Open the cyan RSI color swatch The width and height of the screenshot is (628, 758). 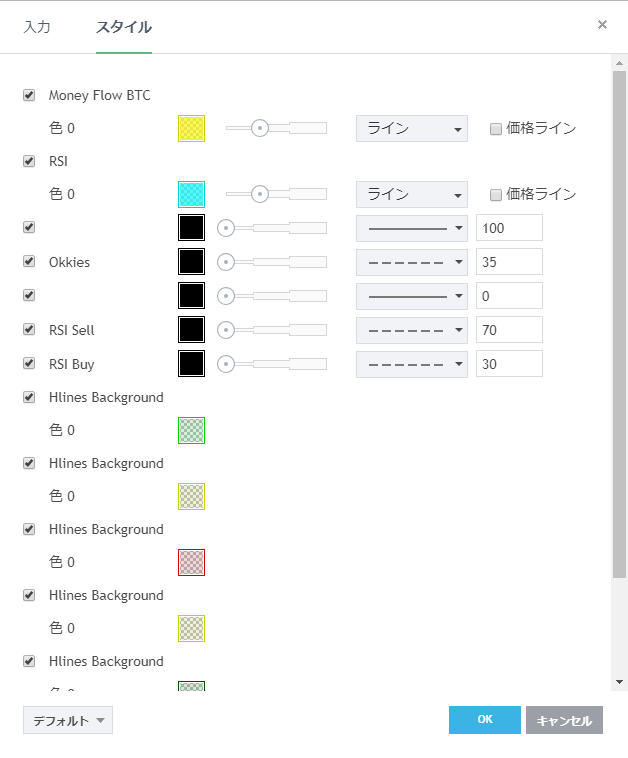pyautogui.click(x=191, y=194)
